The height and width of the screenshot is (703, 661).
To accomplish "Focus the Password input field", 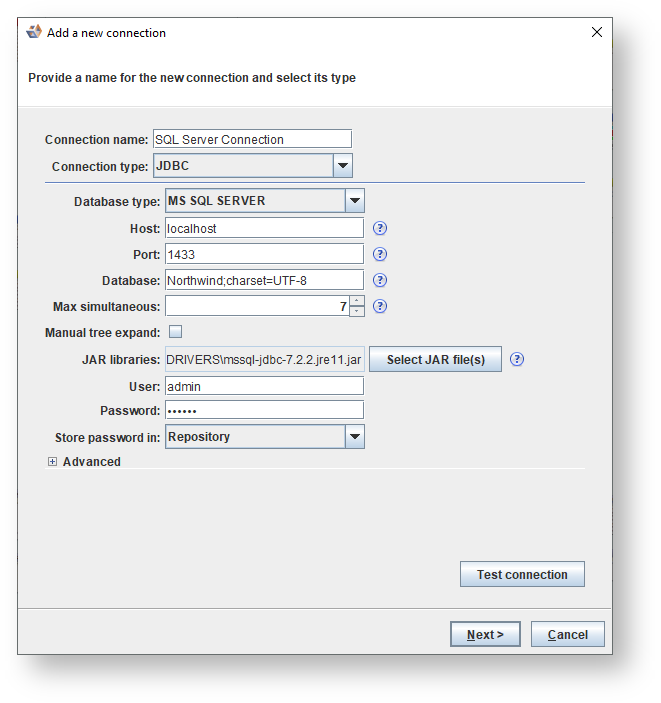I will (x=264, y=410).
